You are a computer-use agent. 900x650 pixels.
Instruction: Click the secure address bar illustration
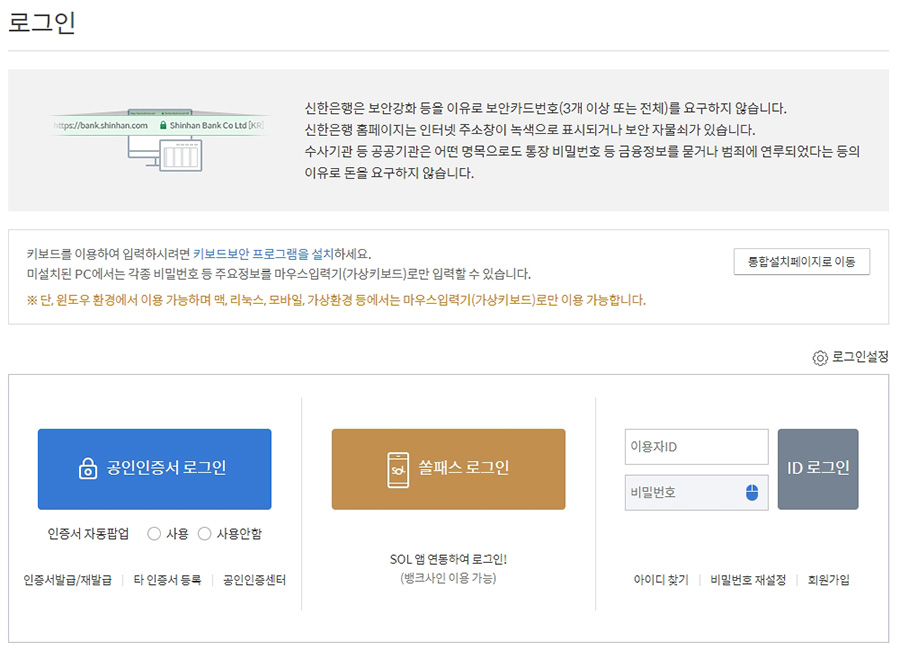pos(160,140)
